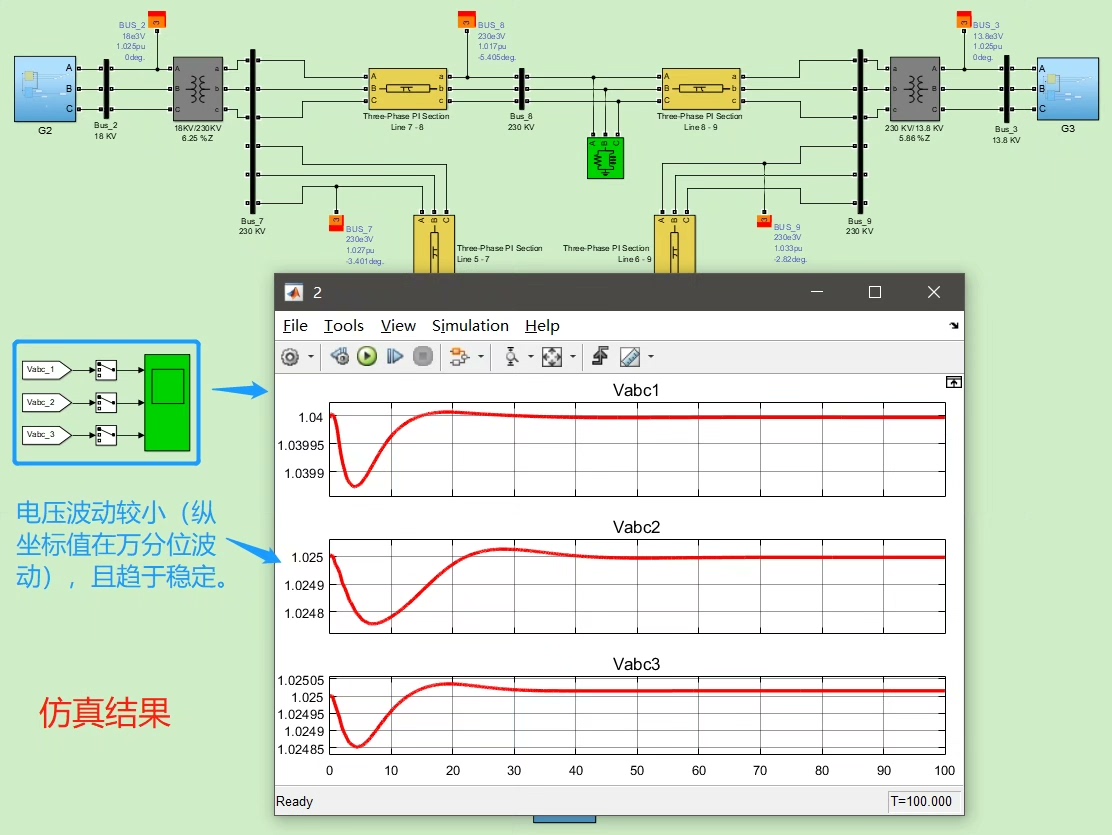The image size is (1112, 835).
Task: Click the Step Forward toolbar icon
Action: coord(395,356)
